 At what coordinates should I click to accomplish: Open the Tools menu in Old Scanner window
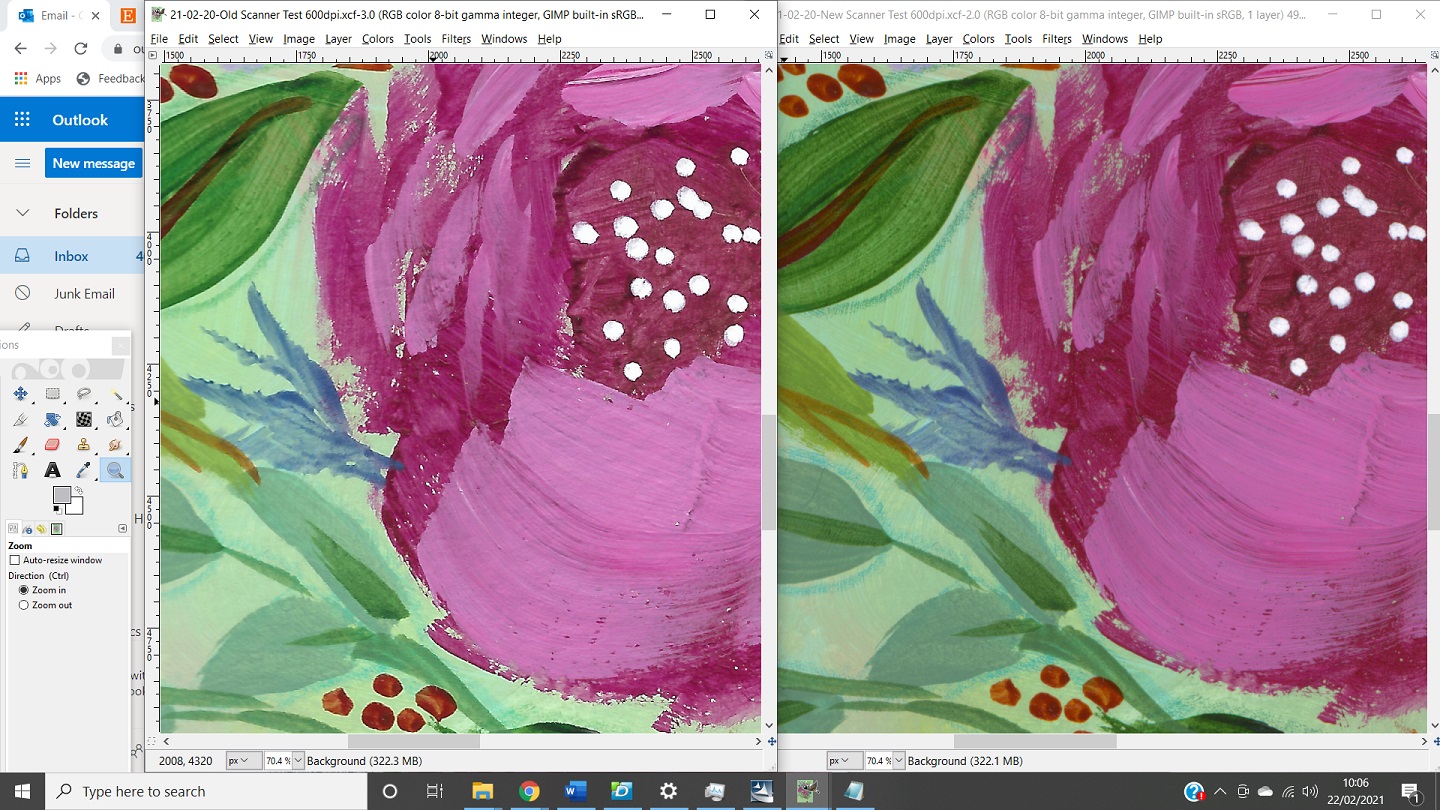coord(418,39)
